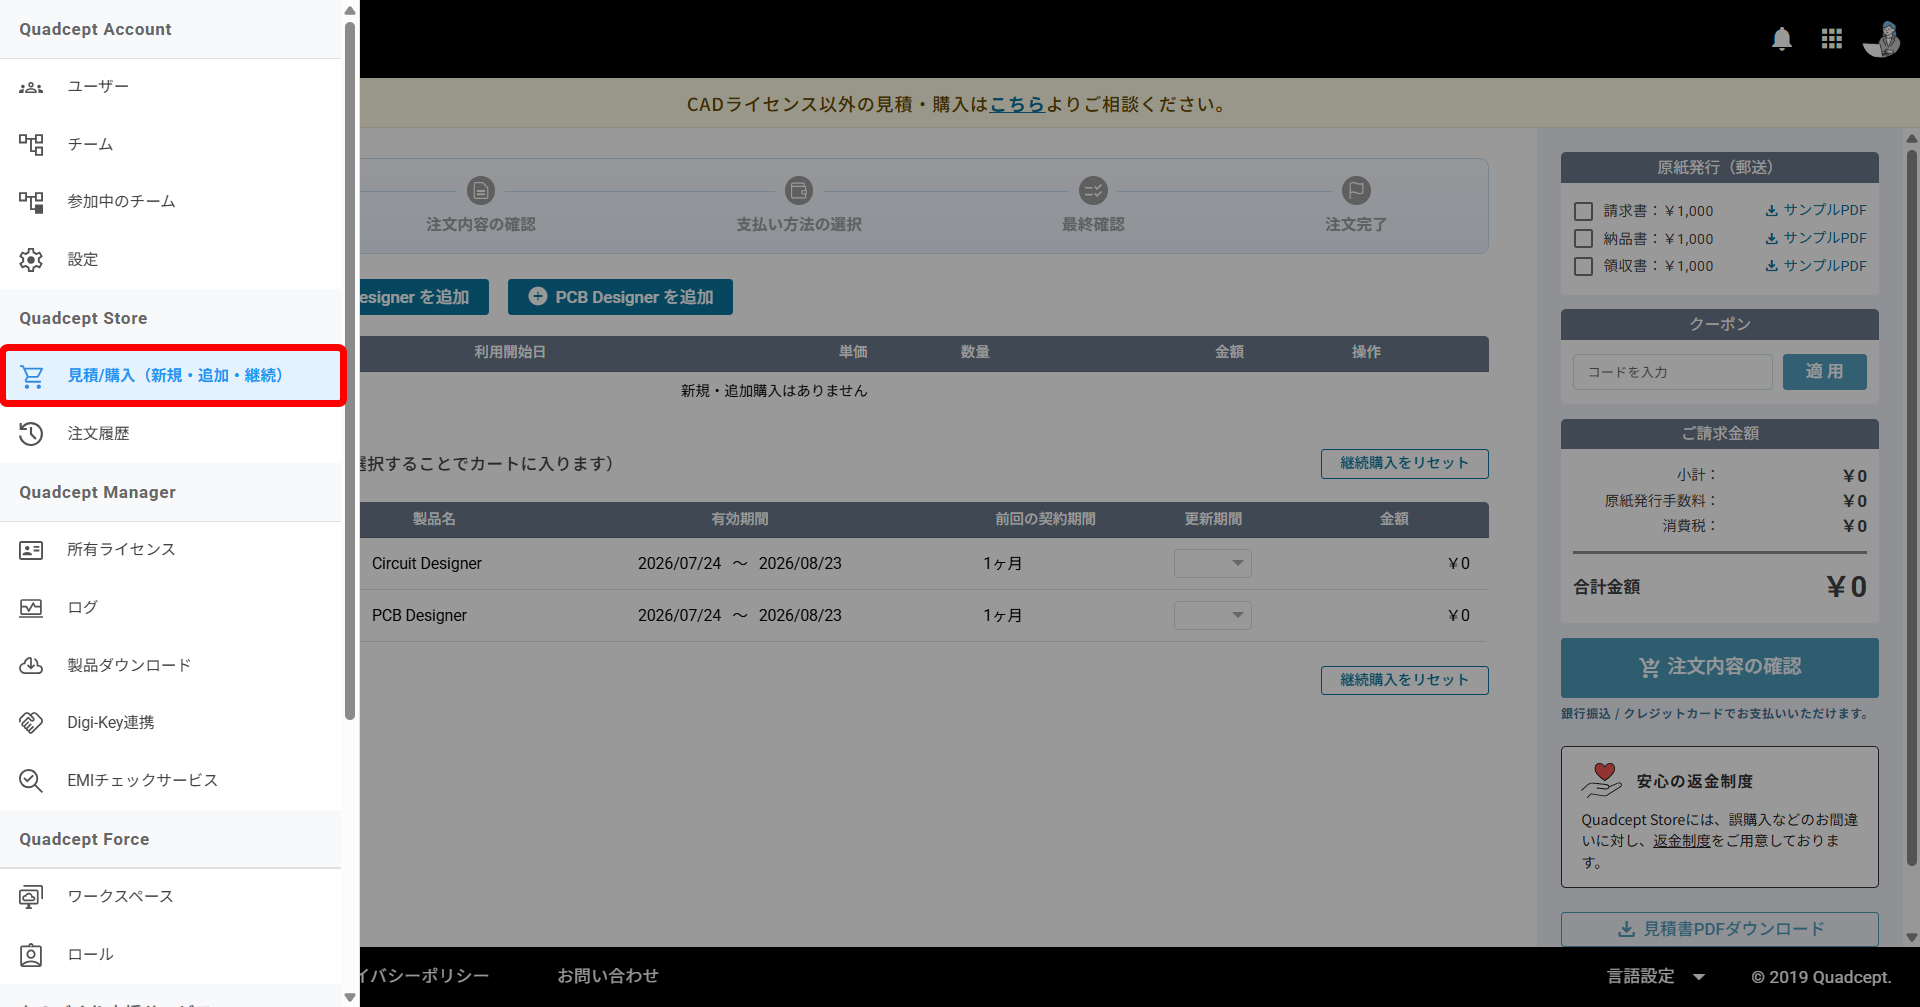The width and height of the screenshot is (1920, 1007).
Task: Click the Participating Teams icon
Action: pos(31,202)
